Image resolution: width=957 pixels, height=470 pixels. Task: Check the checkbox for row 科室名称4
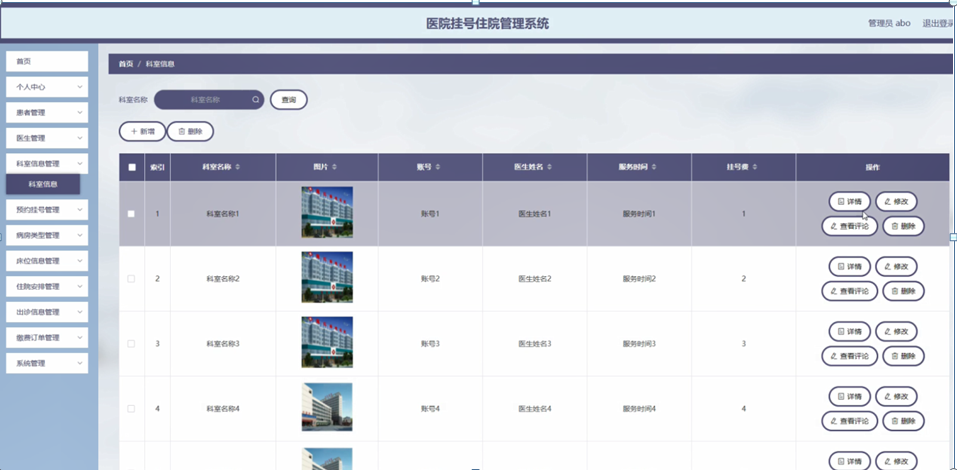(131, 409)
